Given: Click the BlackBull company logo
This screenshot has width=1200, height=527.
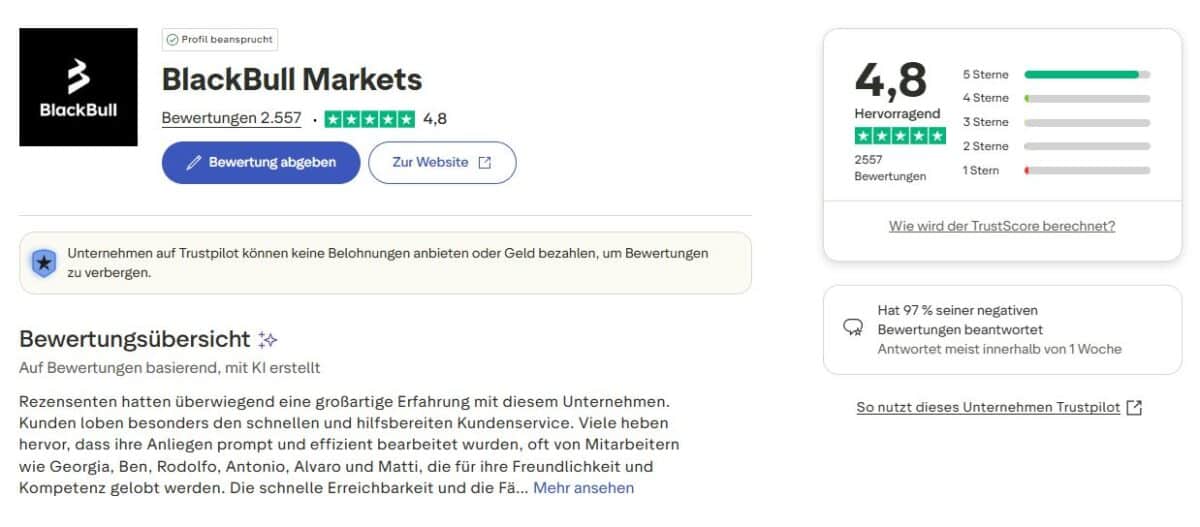Looking at the screenshot, I should coord(78,87).
